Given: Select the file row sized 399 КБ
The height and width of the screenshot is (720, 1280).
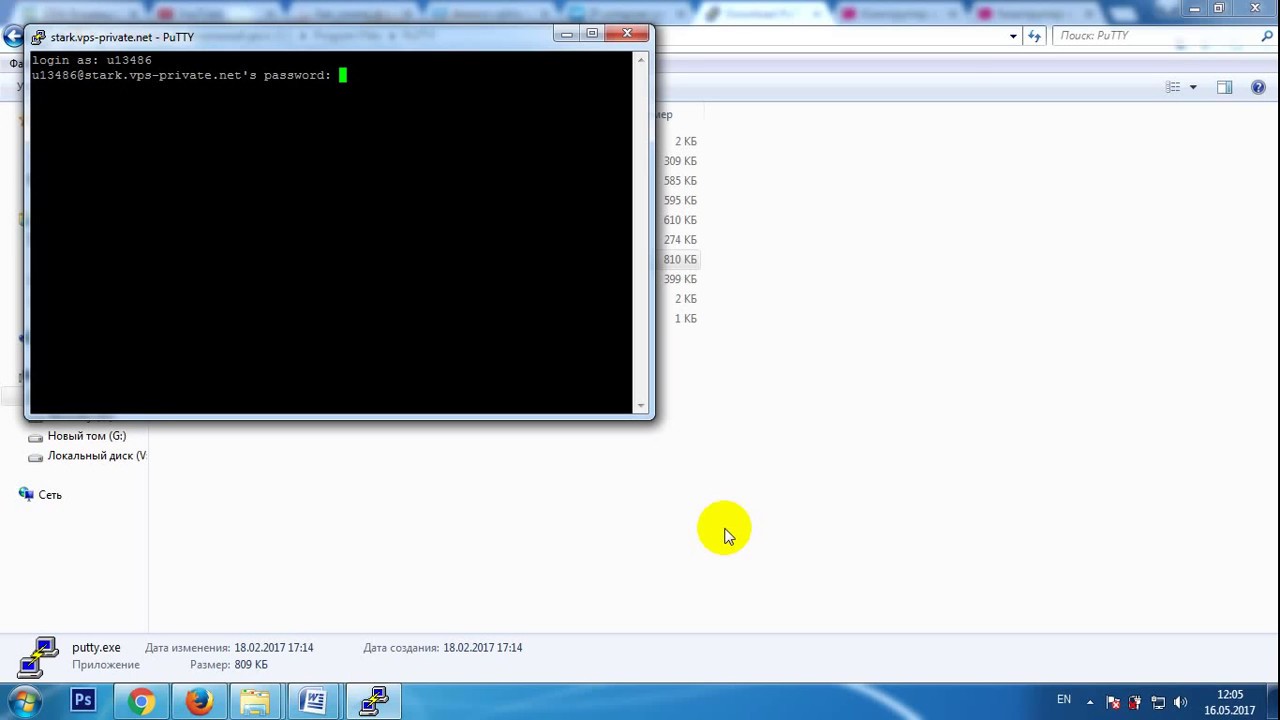Looking at the screenshot, I should point(680,279).
